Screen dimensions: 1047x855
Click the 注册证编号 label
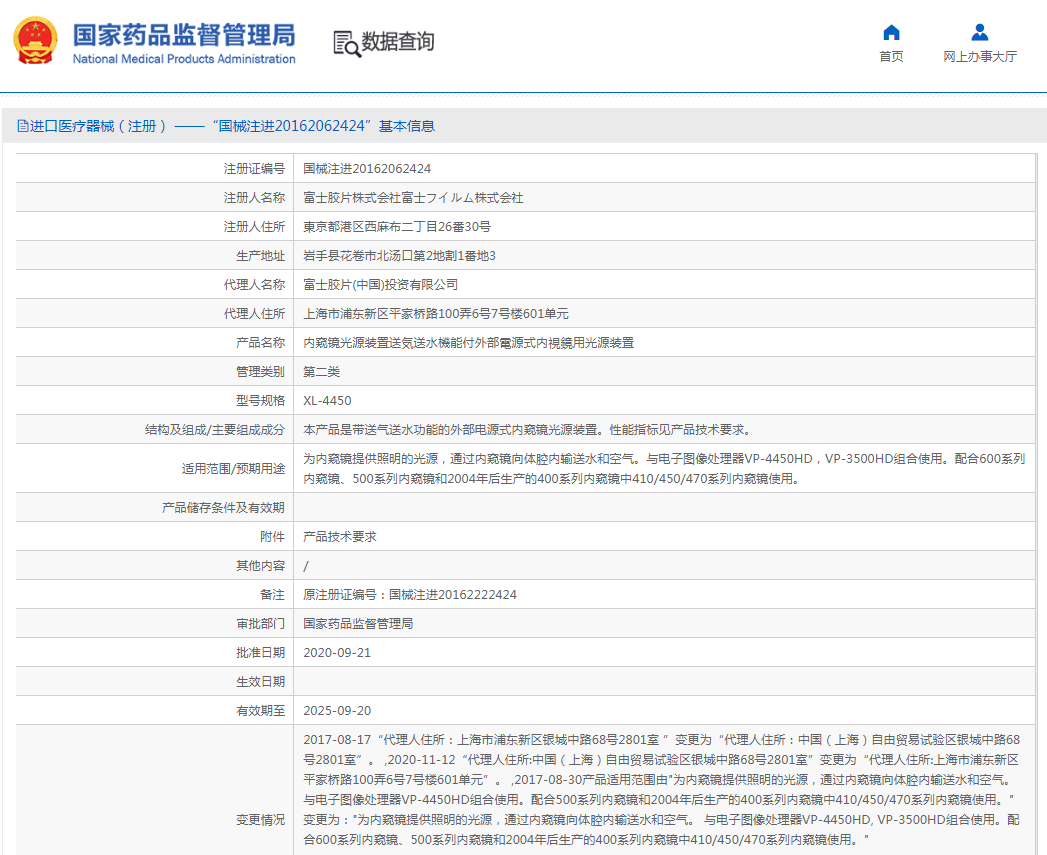pyautogui.click(x=254, y=168)
